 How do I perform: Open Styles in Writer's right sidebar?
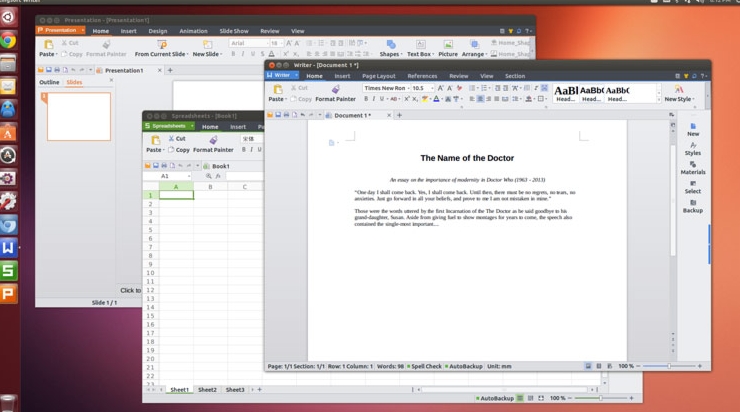tap(692, 148)
